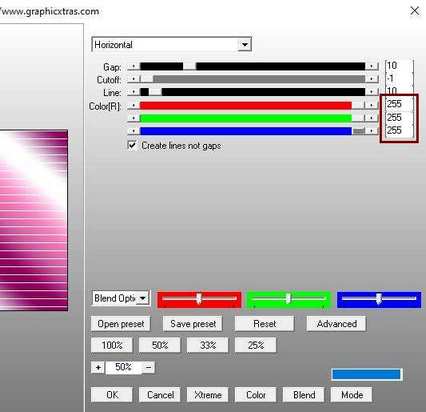Click the Xtreme button
Viewport: 426px width, 412px height.
pos(208,395)
